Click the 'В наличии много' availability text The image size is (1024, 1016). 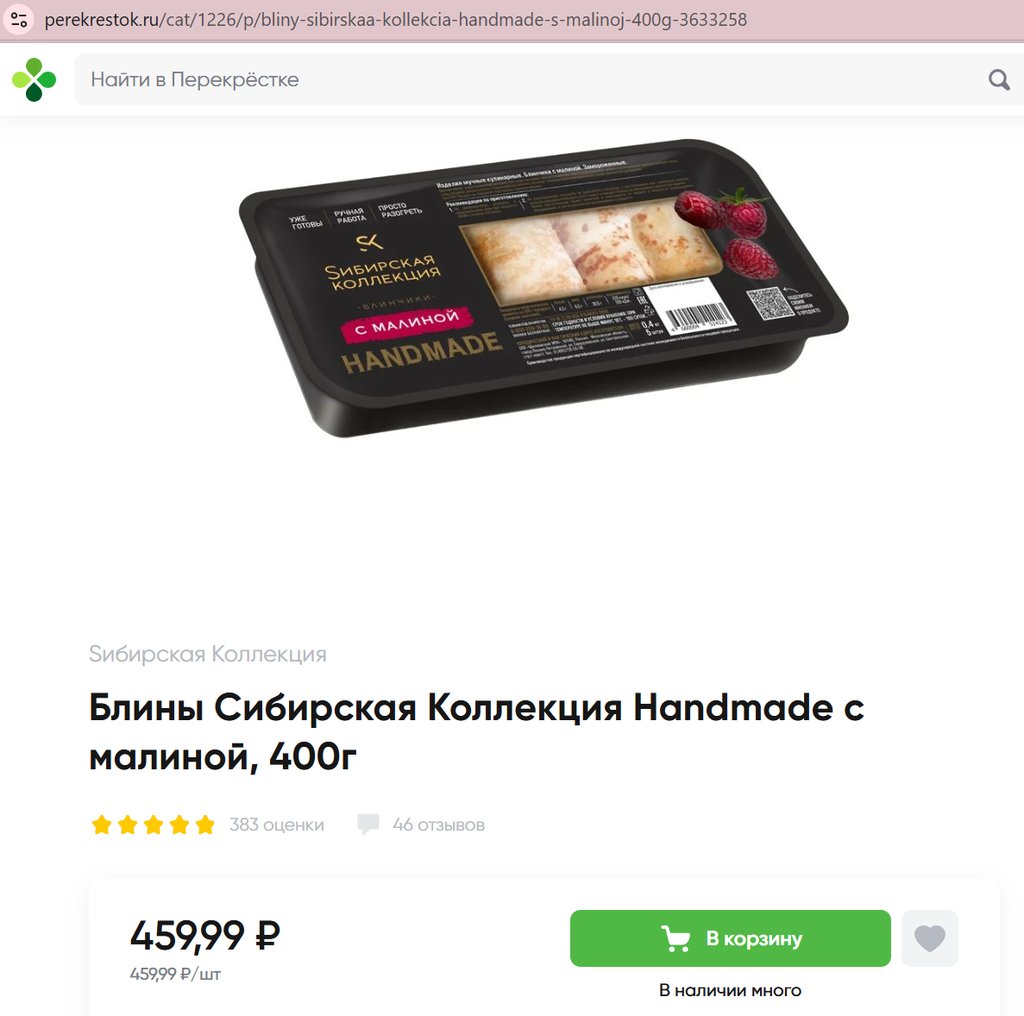(x=730, y=991)
